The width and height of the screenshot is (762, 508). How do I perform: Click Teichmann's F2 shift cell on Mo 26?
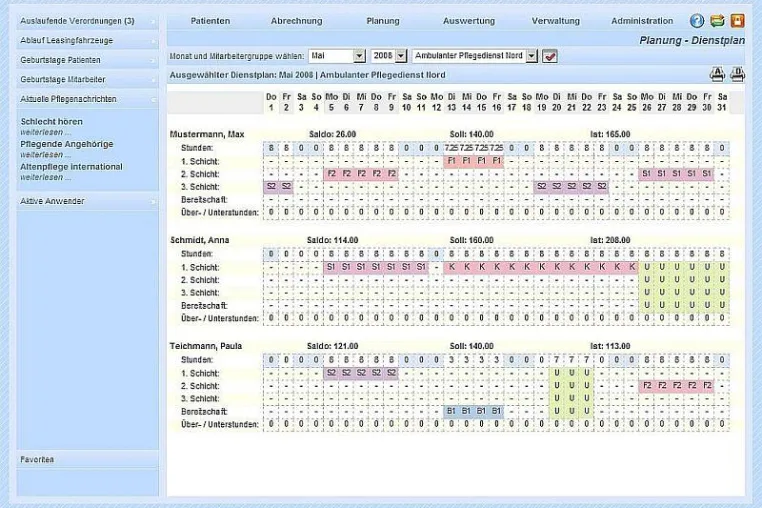pyautogui.click(x=647, y=385)
